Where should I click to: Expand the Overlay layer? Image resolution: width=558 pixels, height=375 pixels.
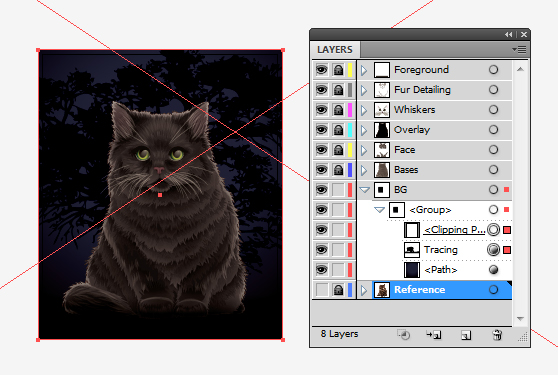point(364,130)
